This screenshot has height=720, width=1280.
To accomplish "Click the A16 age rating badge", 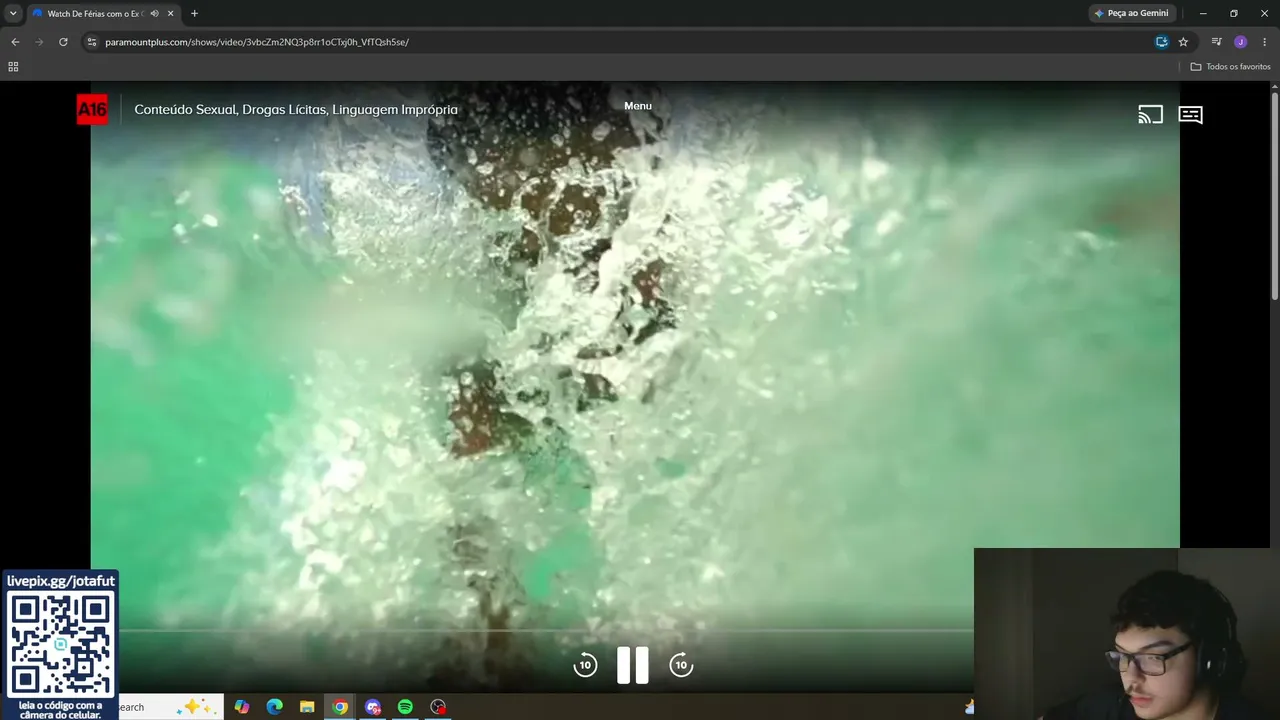I will (x=92, y=110).
